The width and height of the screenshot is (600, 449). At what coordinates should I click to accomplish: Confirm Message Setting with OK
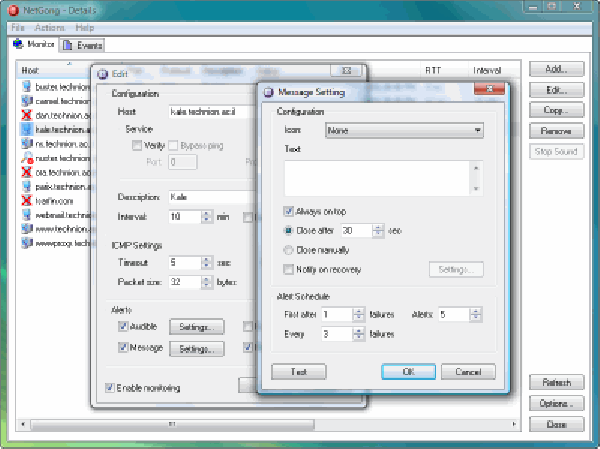tap(408, 372)
